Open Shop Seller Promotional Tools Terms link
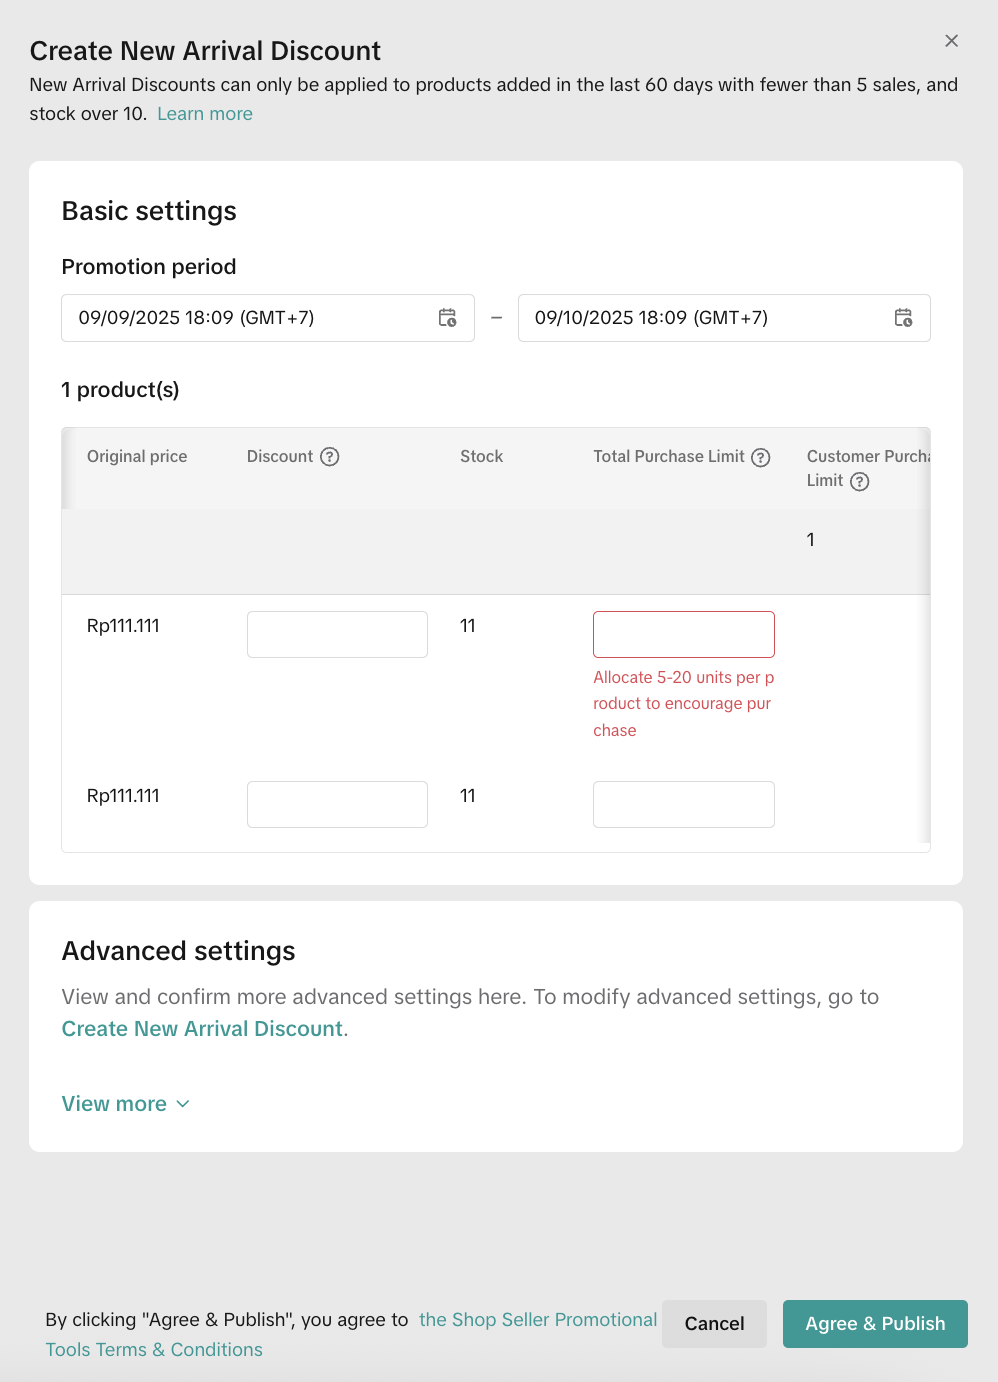The image size is (998, 1382). pos(538,1320)
